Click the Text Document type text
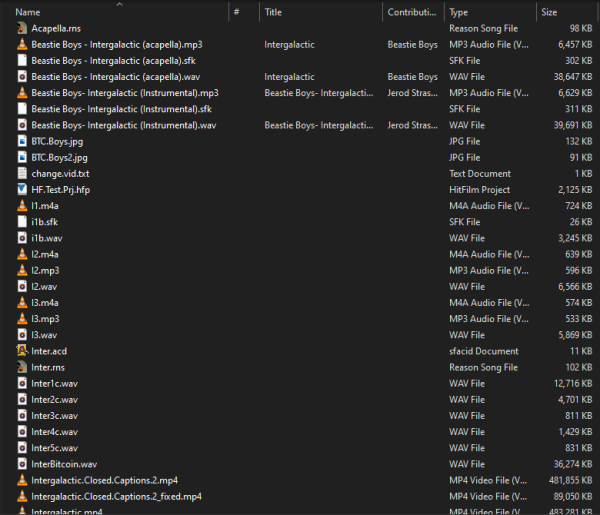600x515 pixels. (x=480, y=173)
